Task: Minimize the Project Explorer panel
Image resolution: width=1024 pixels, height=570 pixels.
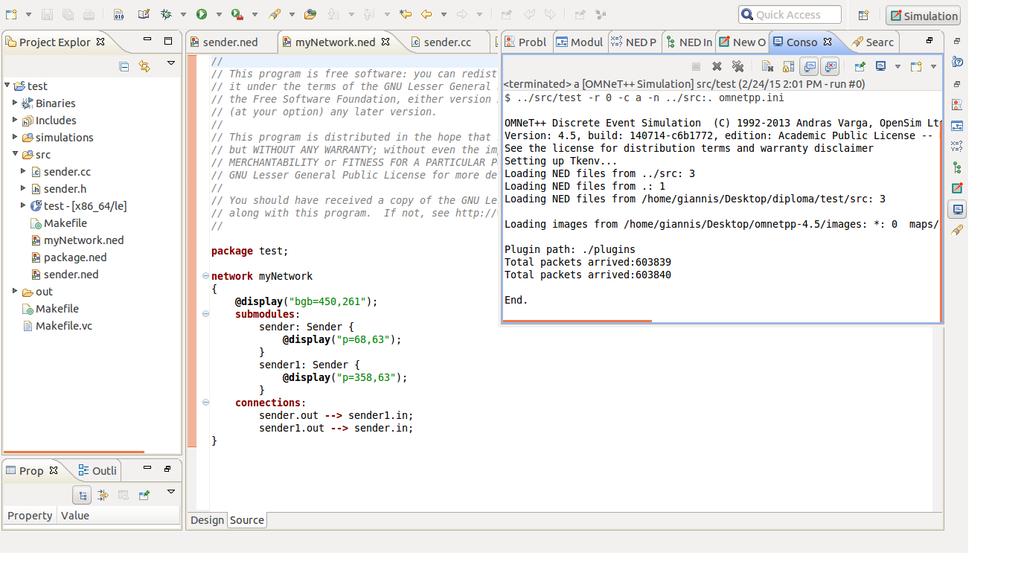Action: pos(147,40)
